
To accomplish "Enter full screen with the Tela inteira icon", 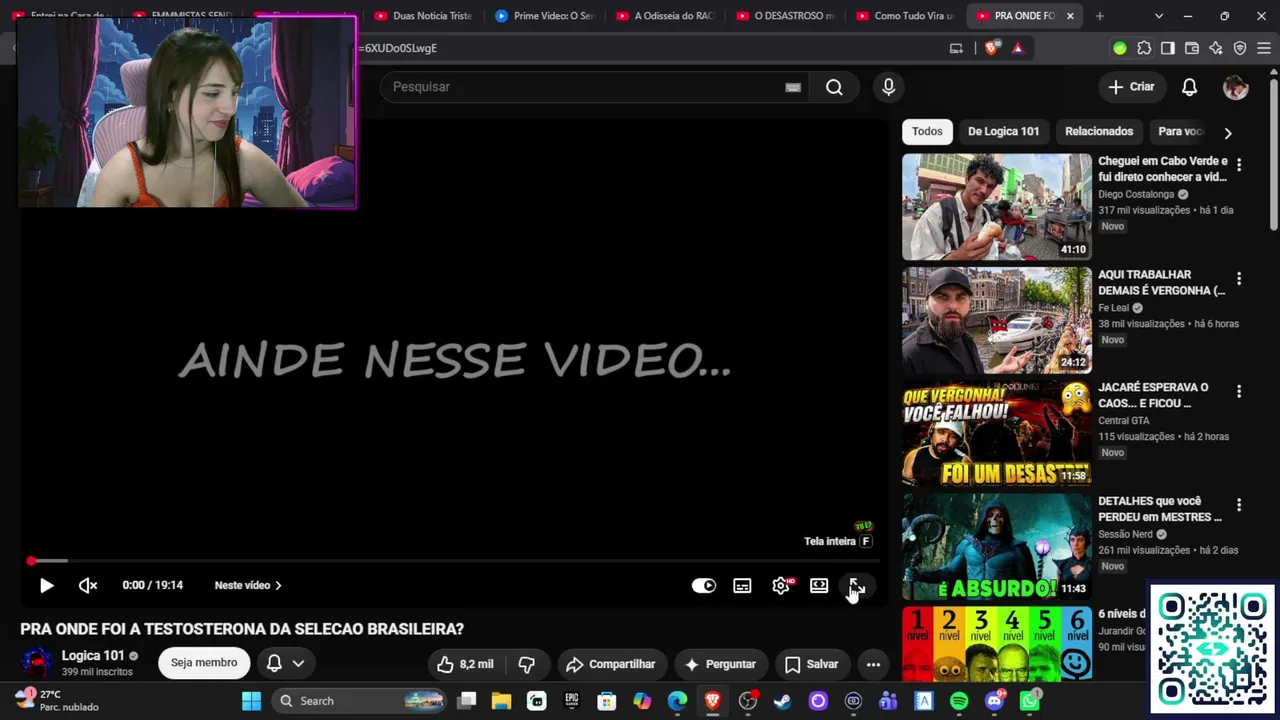I will pos(857,586).
